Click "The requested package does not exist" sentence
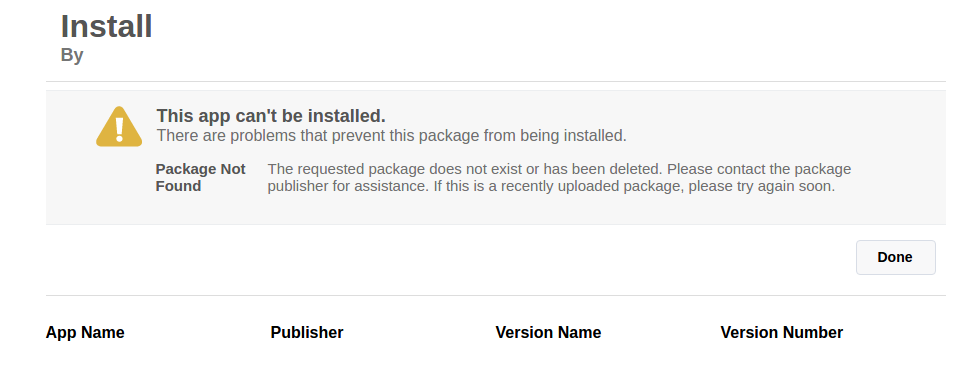975x390 pixels. tap(465, 169)
